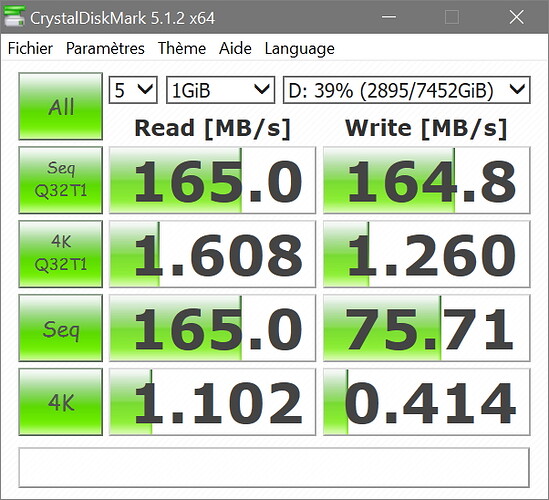Viewport: 549px width, 500px height.
Task: Open the drive D: selection dropdown
Action: point(406,90)
